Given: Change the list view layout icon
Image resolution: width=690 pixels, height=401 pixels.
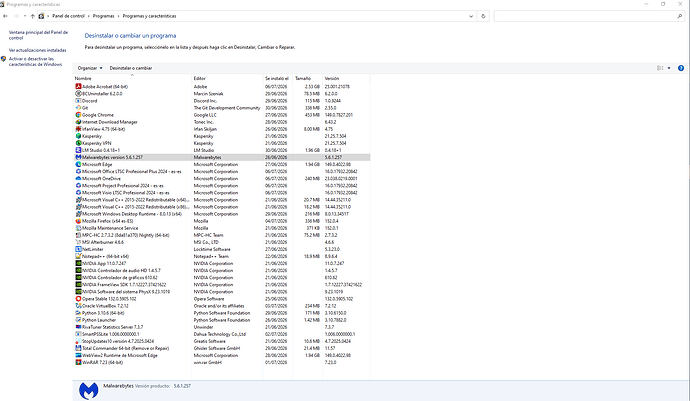Looking at the screenshot, I should 660,68.
